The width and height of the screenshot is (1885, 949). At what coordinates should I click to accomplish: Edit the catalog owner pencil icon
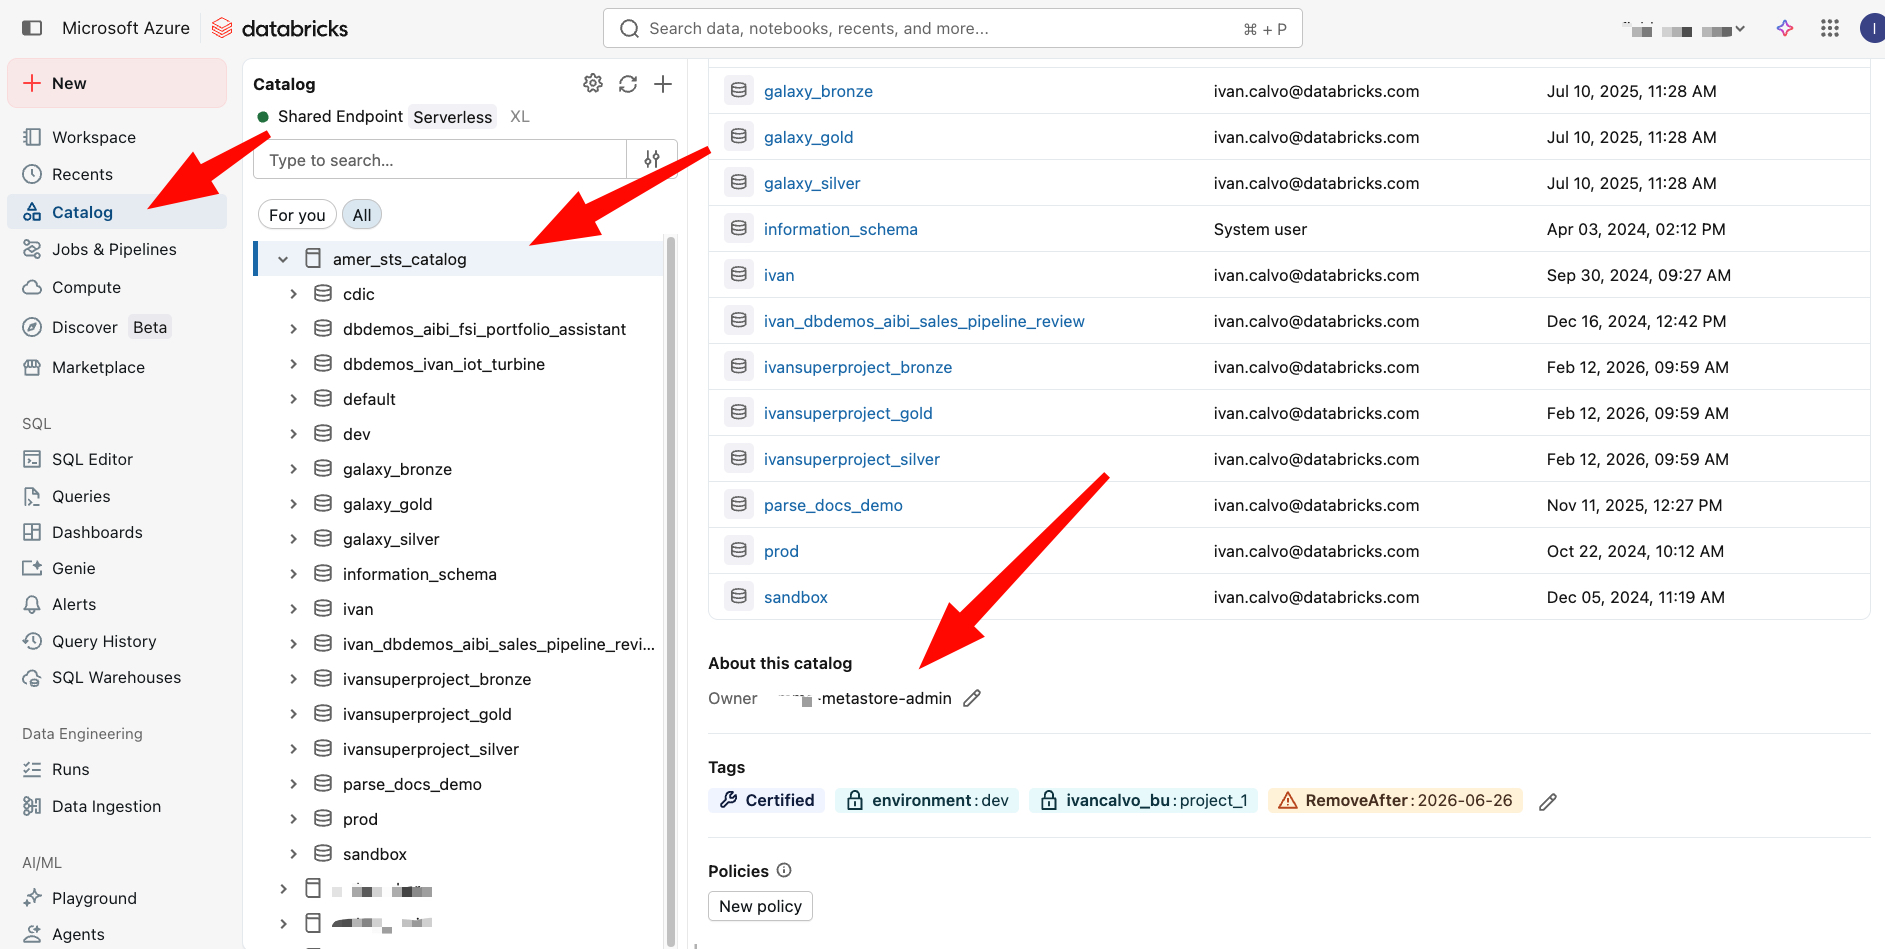(972, 699)
